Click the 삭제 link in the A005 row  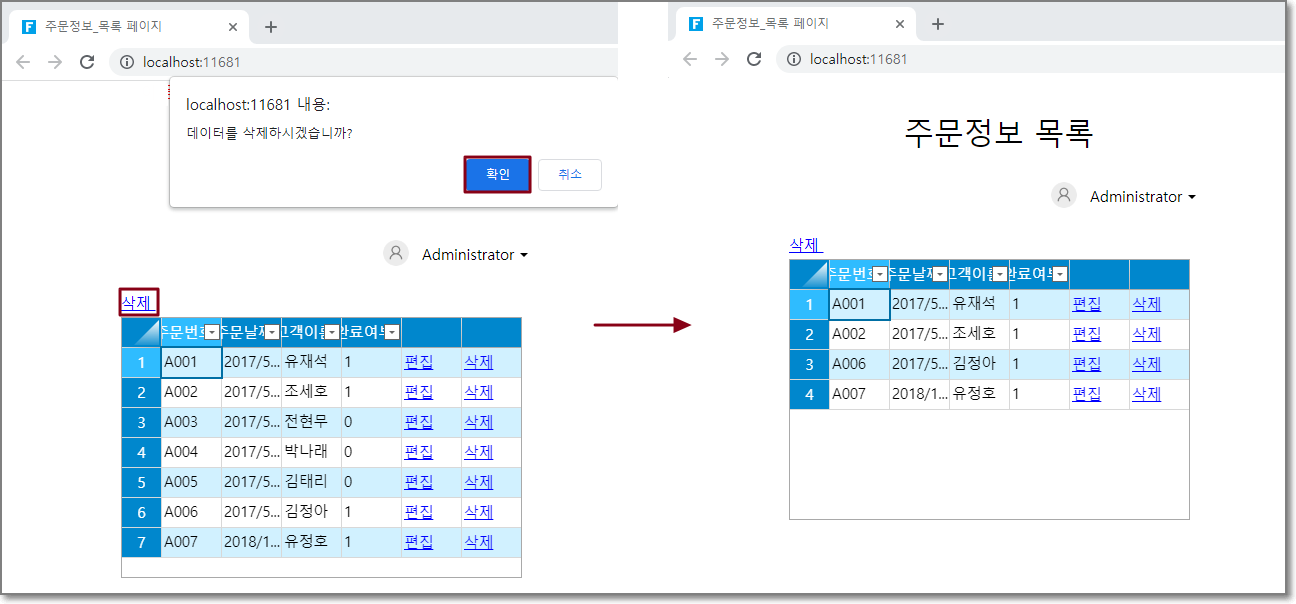(x=478, y=482)
